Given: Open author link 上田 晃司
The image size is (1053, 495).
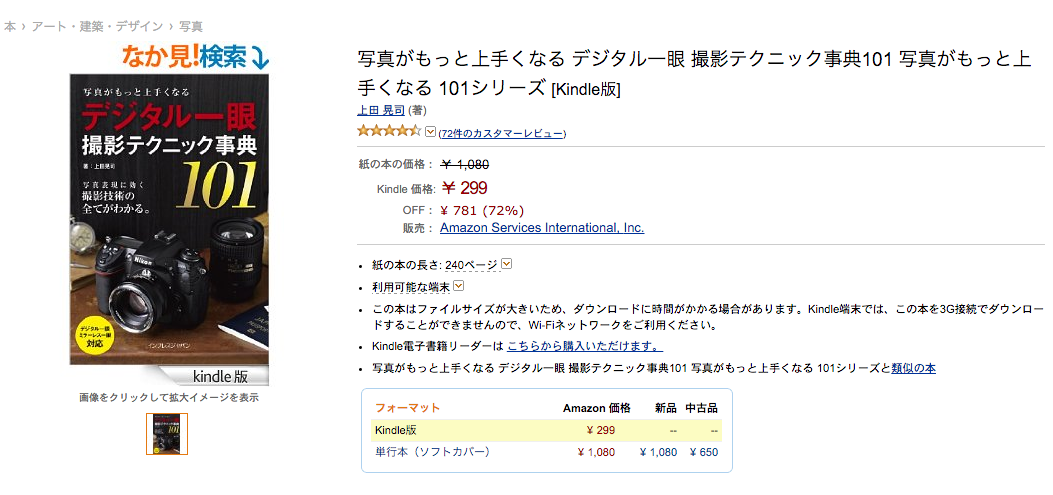Looking at the screenshot, I should (x=380, y=111).
